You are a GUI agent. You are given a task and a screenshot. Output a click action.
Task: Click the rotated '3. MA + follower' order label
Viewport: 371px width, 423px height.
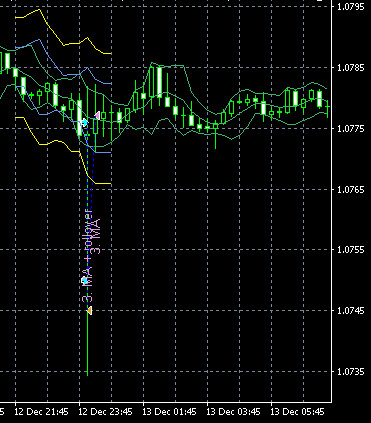(x=87, y=256)
